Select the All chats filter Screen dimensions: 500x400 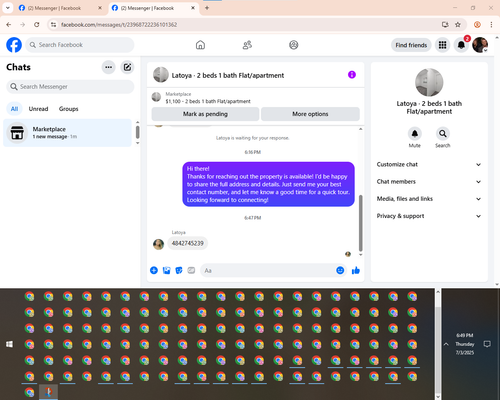[x=14, y=109]
